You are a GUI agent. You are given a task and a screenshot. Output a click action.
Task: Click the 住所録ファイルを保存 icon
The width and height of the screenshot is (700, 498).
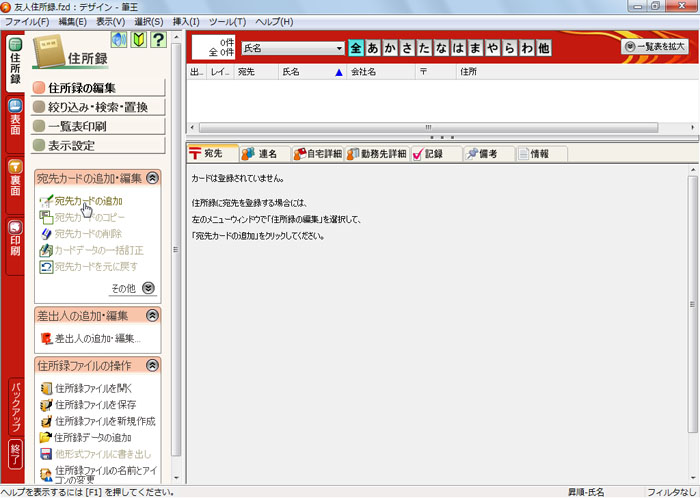46,404
